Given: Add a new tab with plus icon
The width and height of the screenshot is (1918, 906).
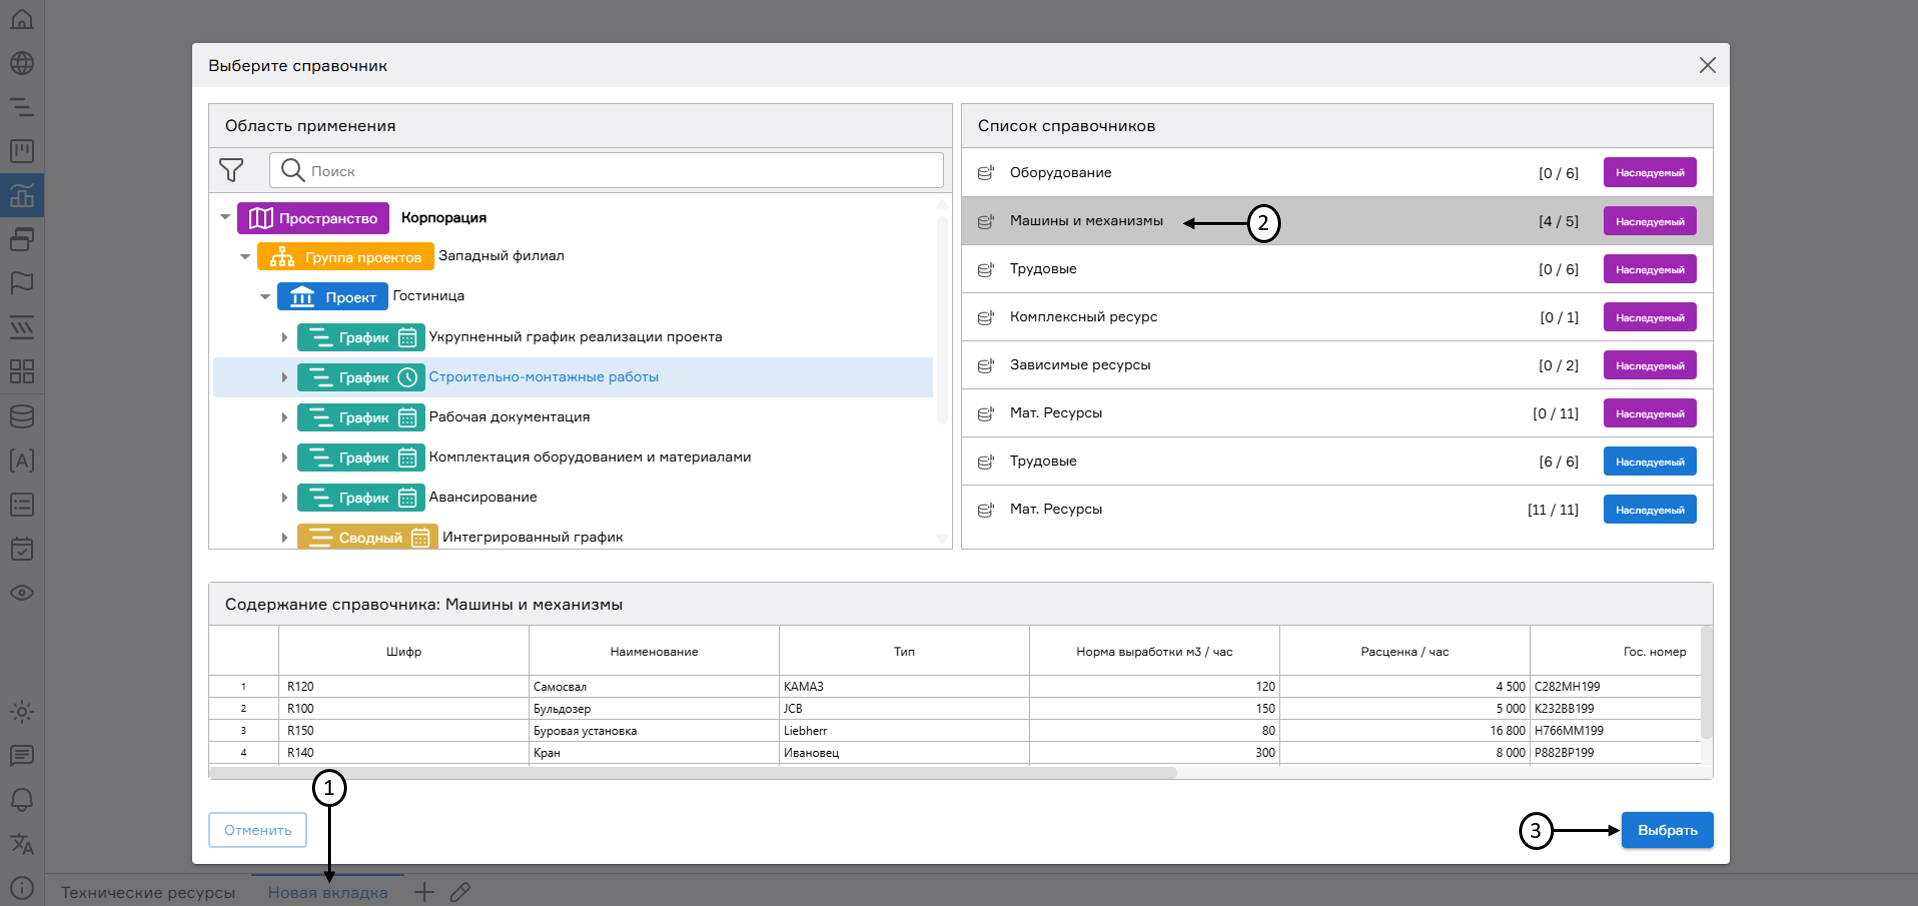Looking at the screenshot, I should [x=424, y=892].
